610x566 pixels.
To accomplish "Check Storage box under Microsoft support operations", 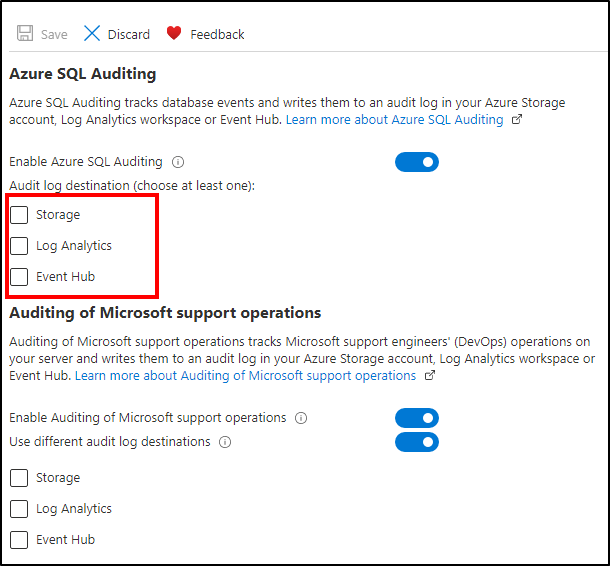I will [x=19, y=479].
